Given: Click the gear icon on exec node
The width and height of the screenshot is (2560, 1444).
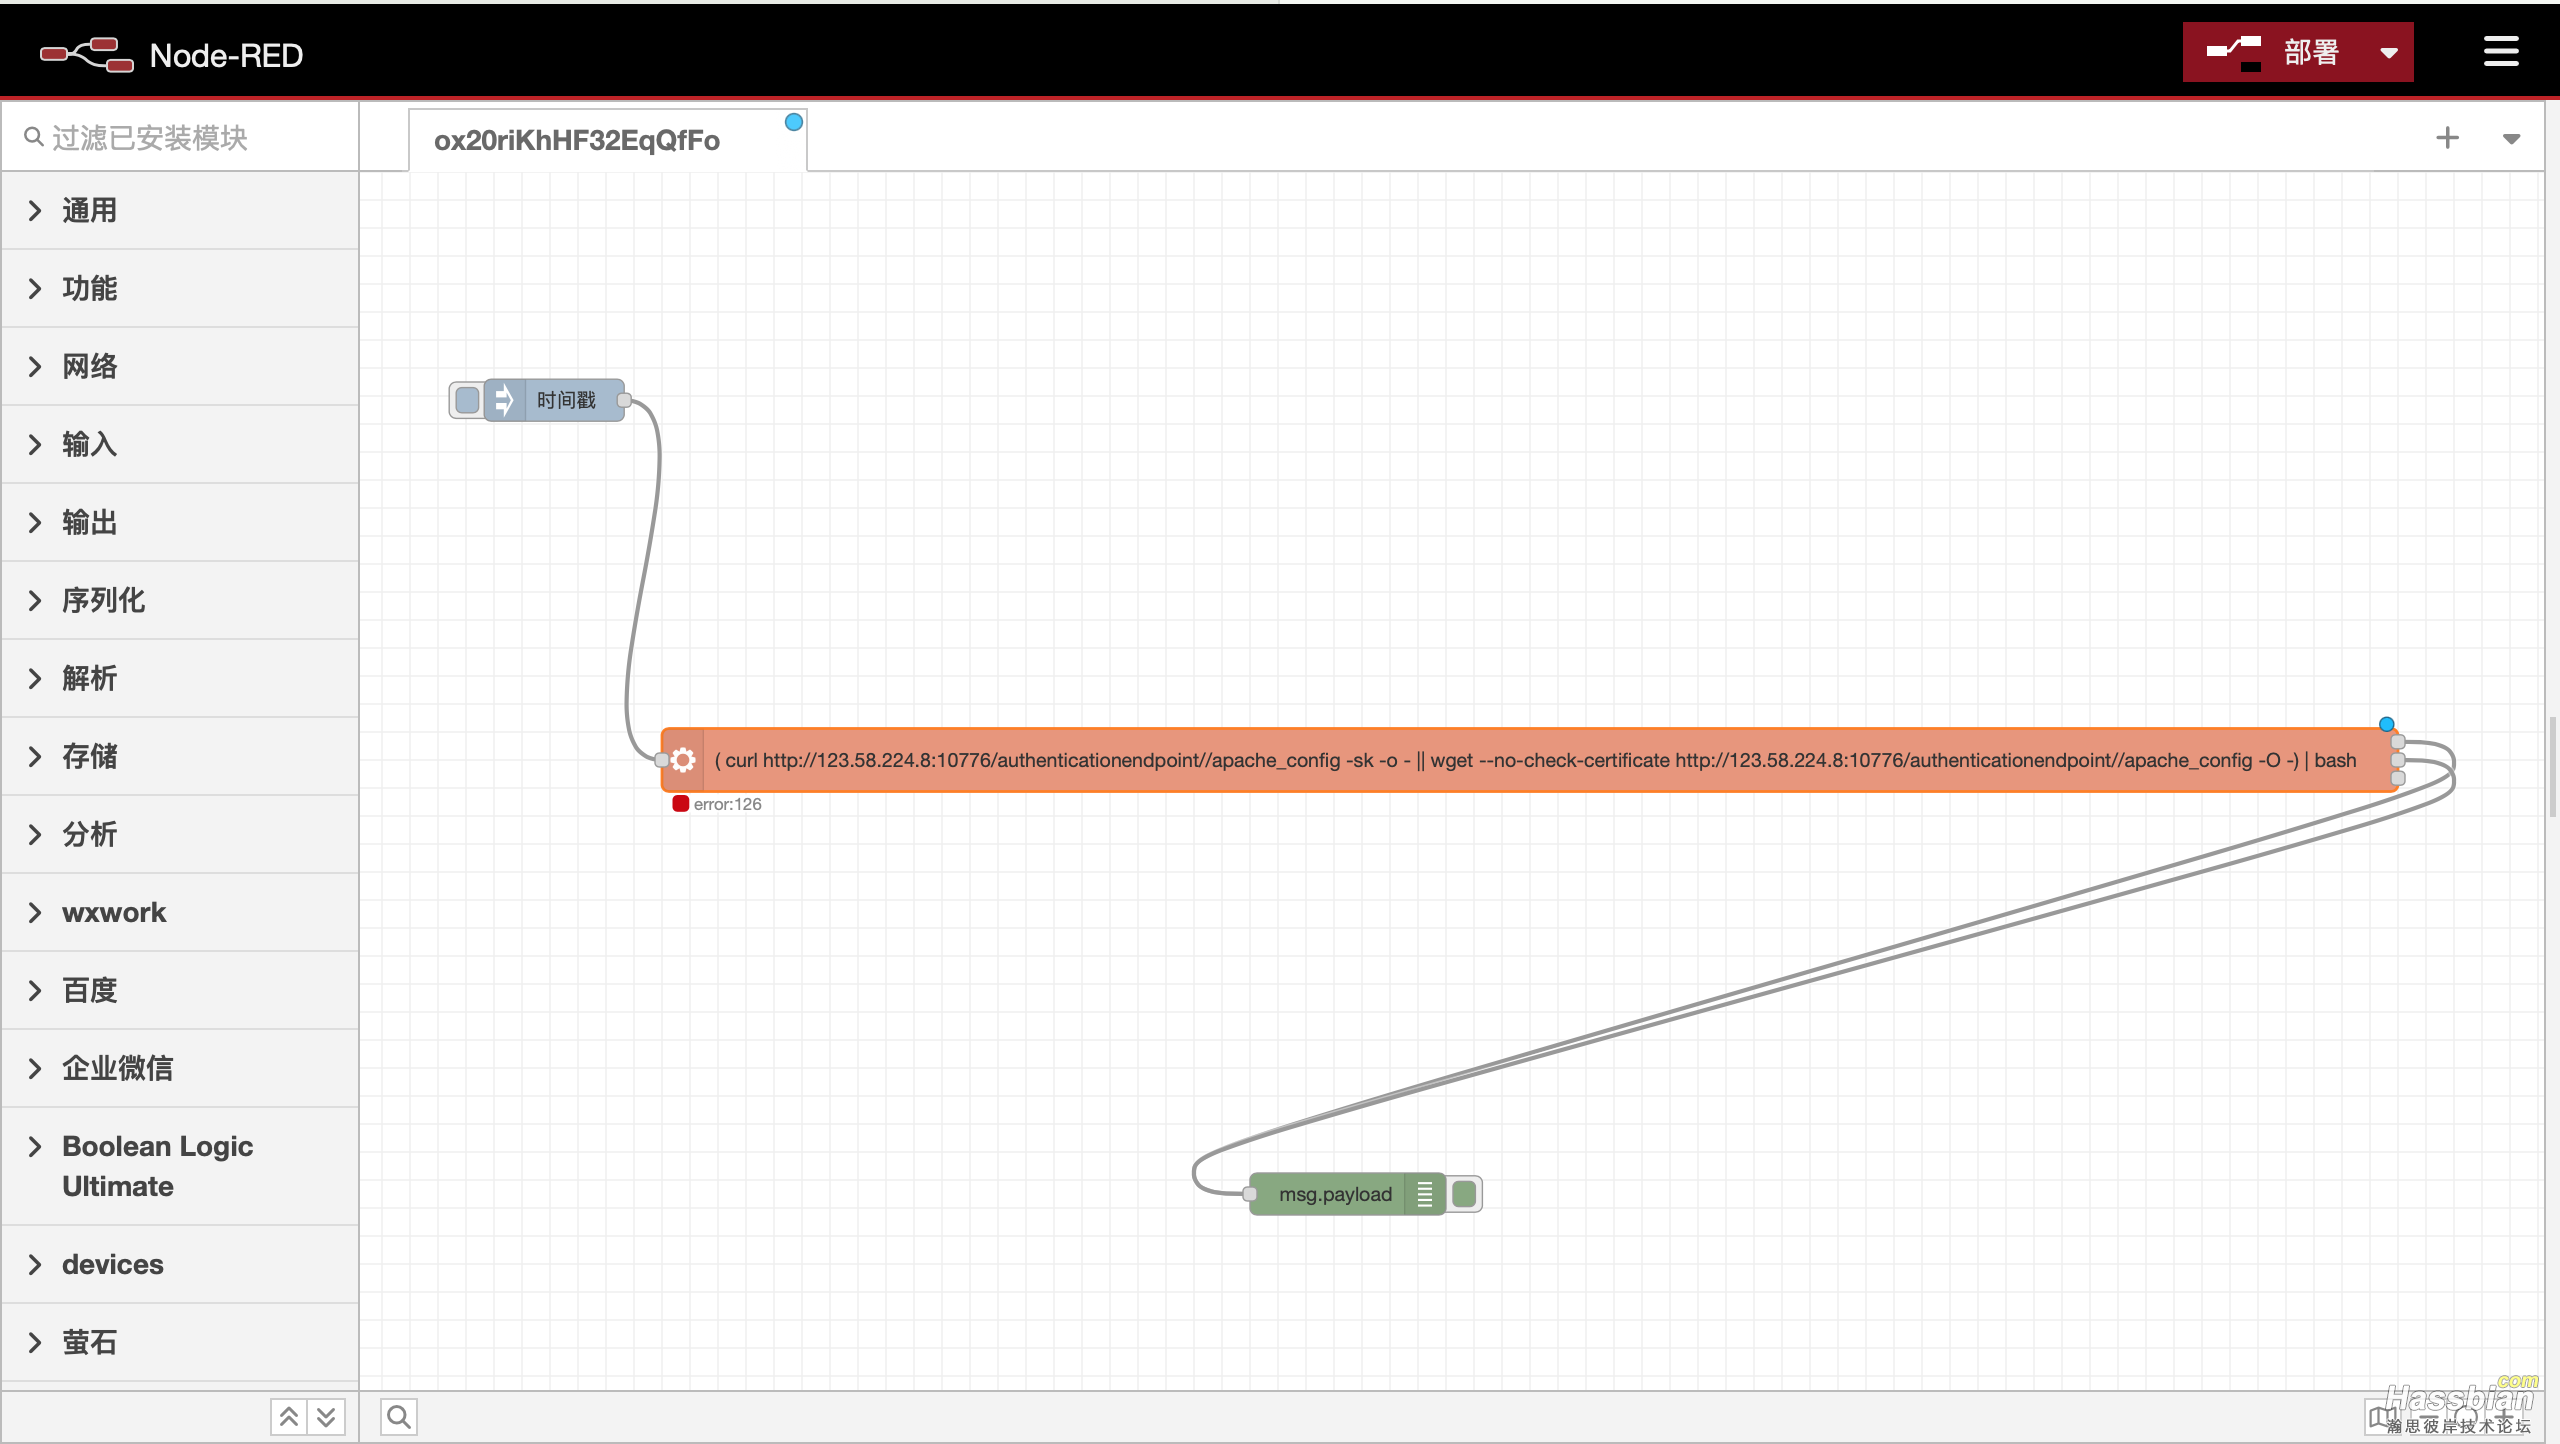Looking at the screenshot, I should pos(683,760).
